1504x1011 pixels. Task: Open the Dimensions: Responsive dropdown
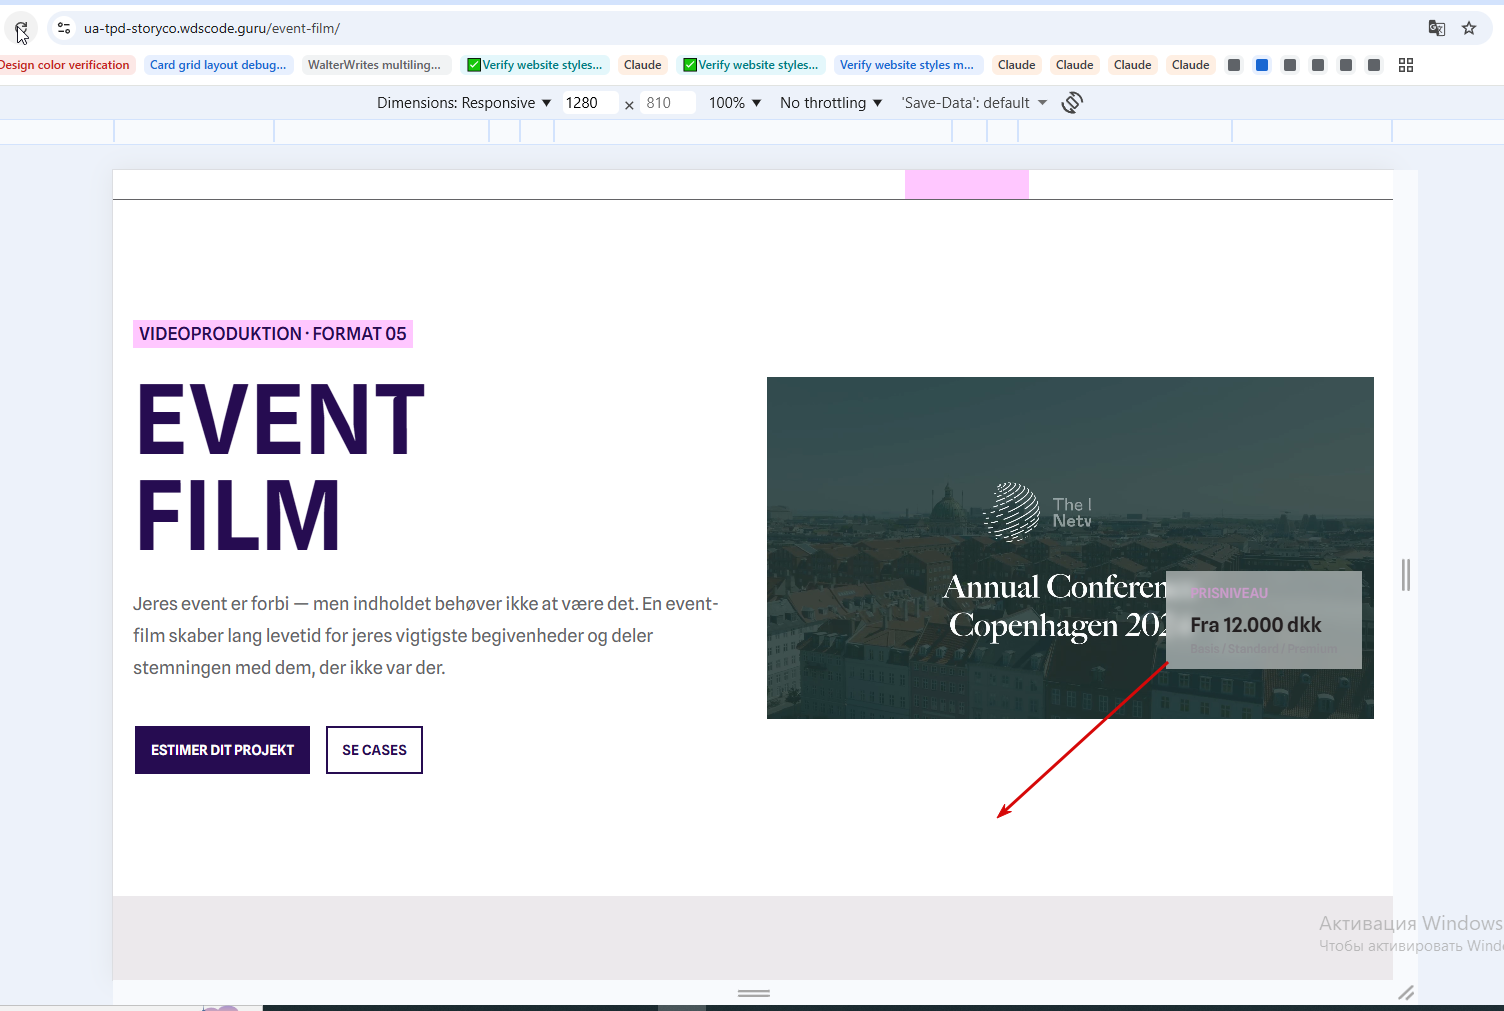(x=464, y=103)
